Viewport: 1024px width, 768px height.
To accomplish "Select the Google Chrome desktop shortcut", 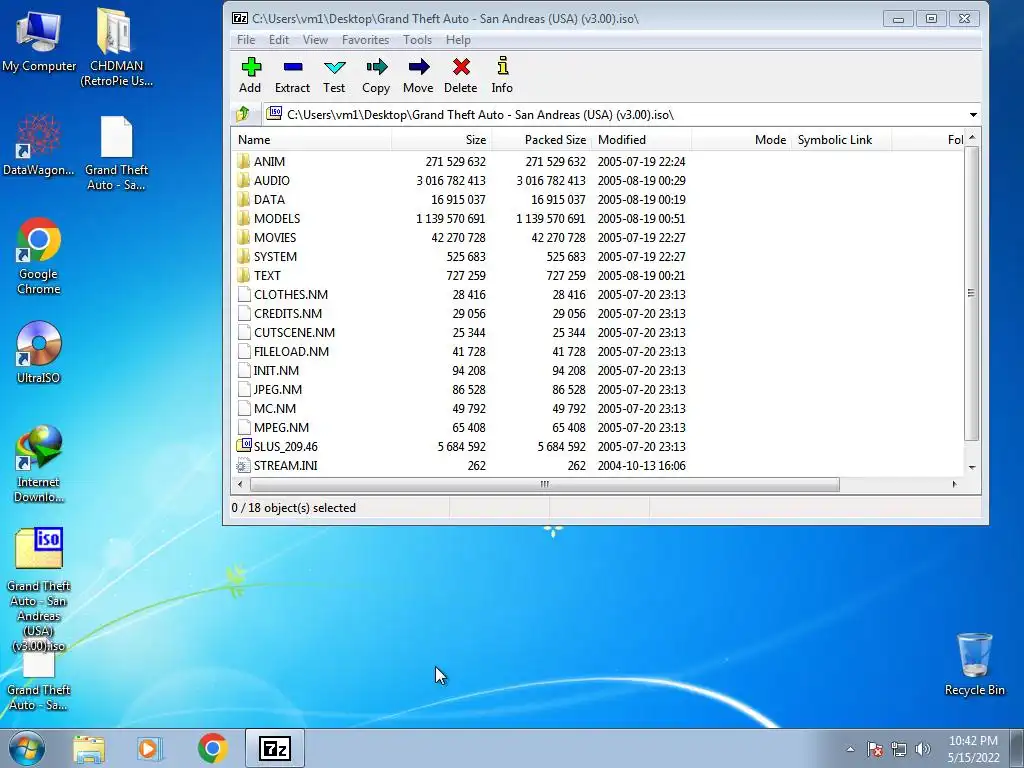I will 39,256.
